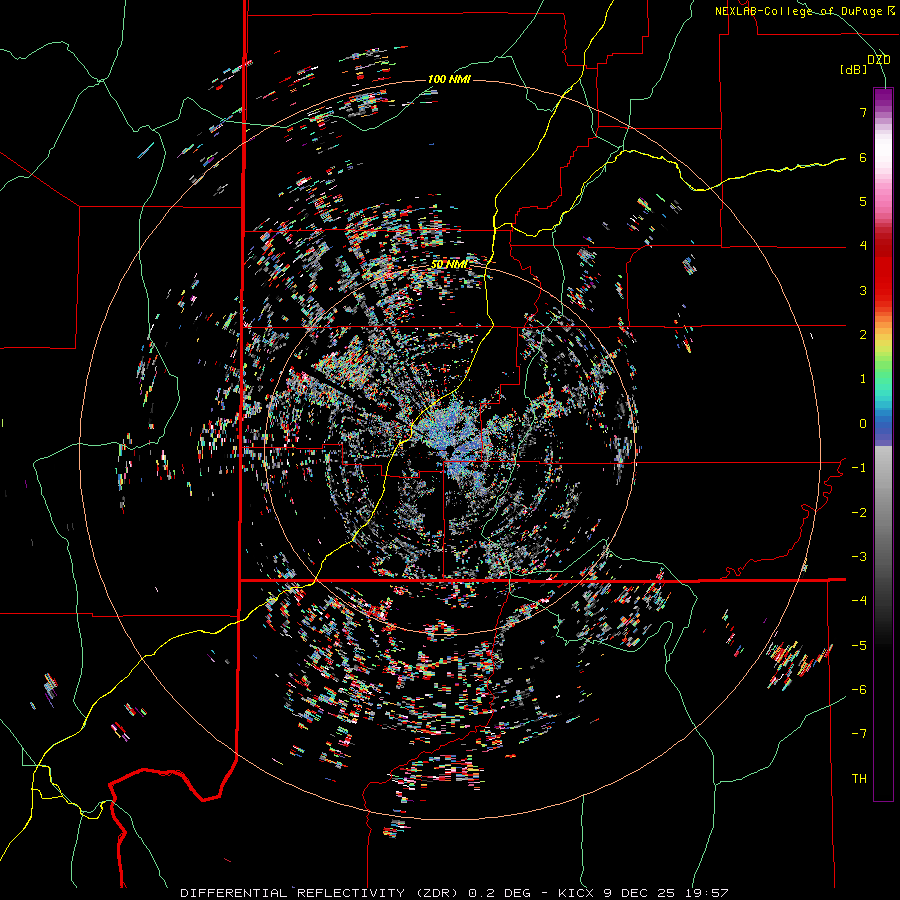Click the -6 value on the scale
The image size is (900, 900).
pyautogui.click(x=859, y=690)
